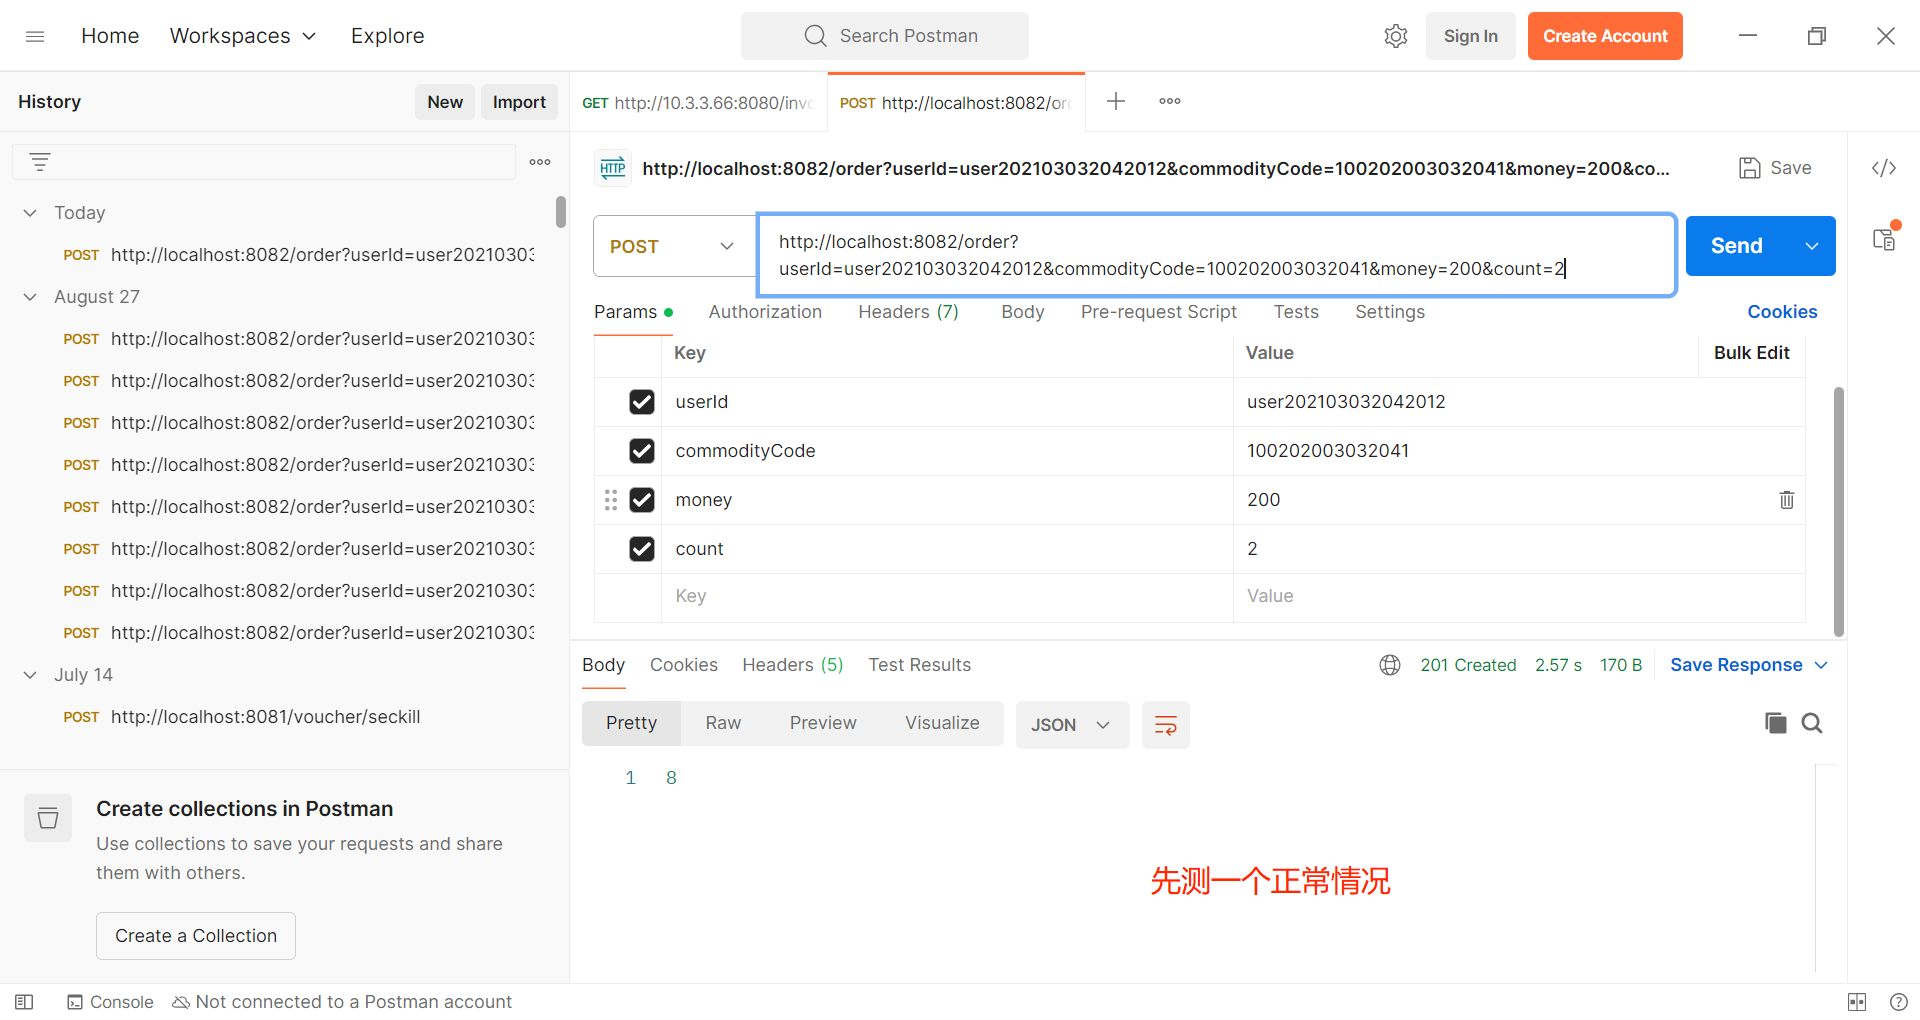Open tab options three-dots menu
1920x1020 pixels.
(1170, 101)
